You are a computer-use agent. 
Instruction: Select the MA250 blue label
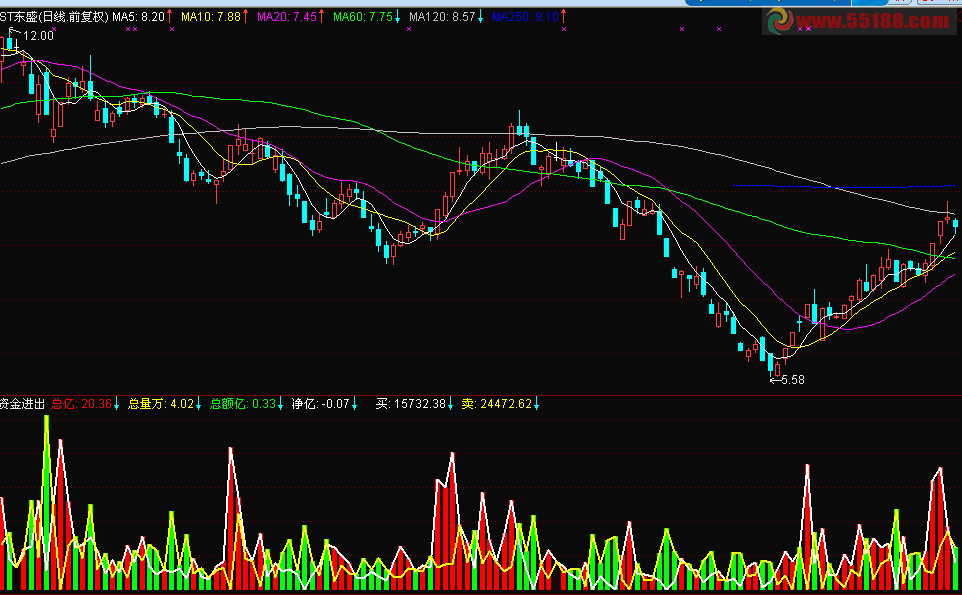(x=525, y=17)
